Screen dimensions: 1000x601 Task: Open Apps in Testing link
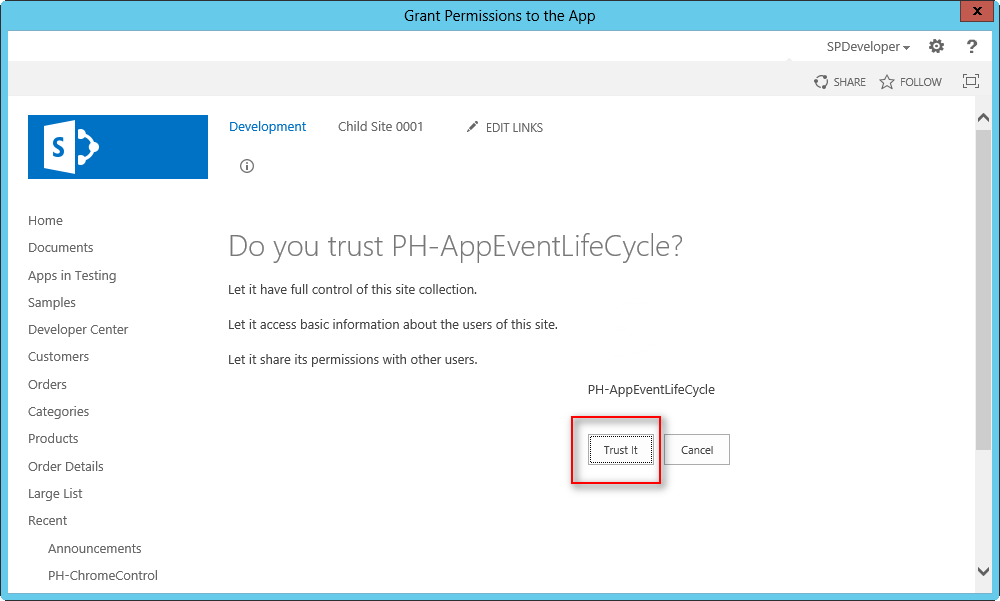[x=72, y=275]
